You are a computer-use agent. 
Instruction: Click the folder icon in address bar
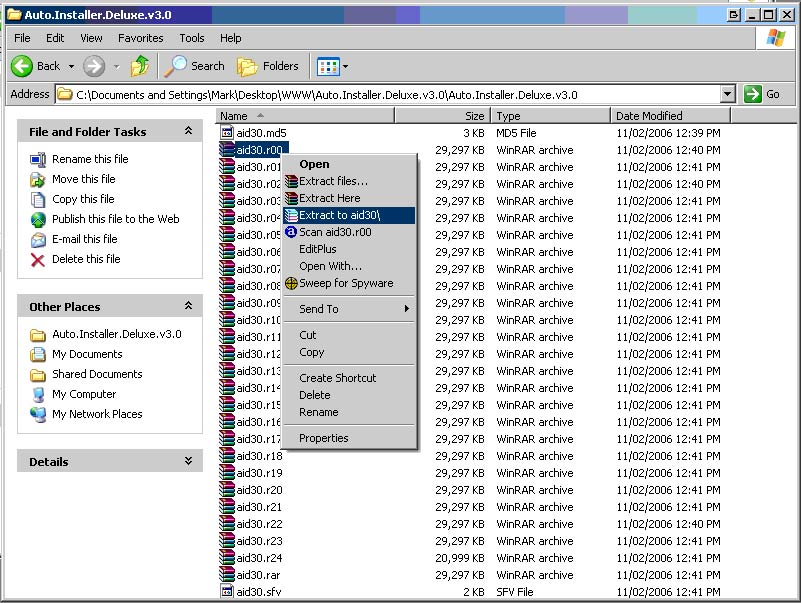[x=64, y=94]
